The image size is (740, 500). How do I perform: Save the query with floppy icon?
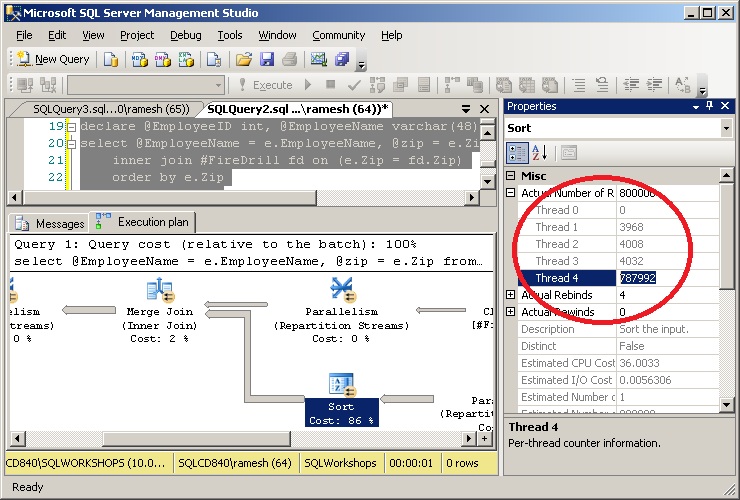point(267,59)
